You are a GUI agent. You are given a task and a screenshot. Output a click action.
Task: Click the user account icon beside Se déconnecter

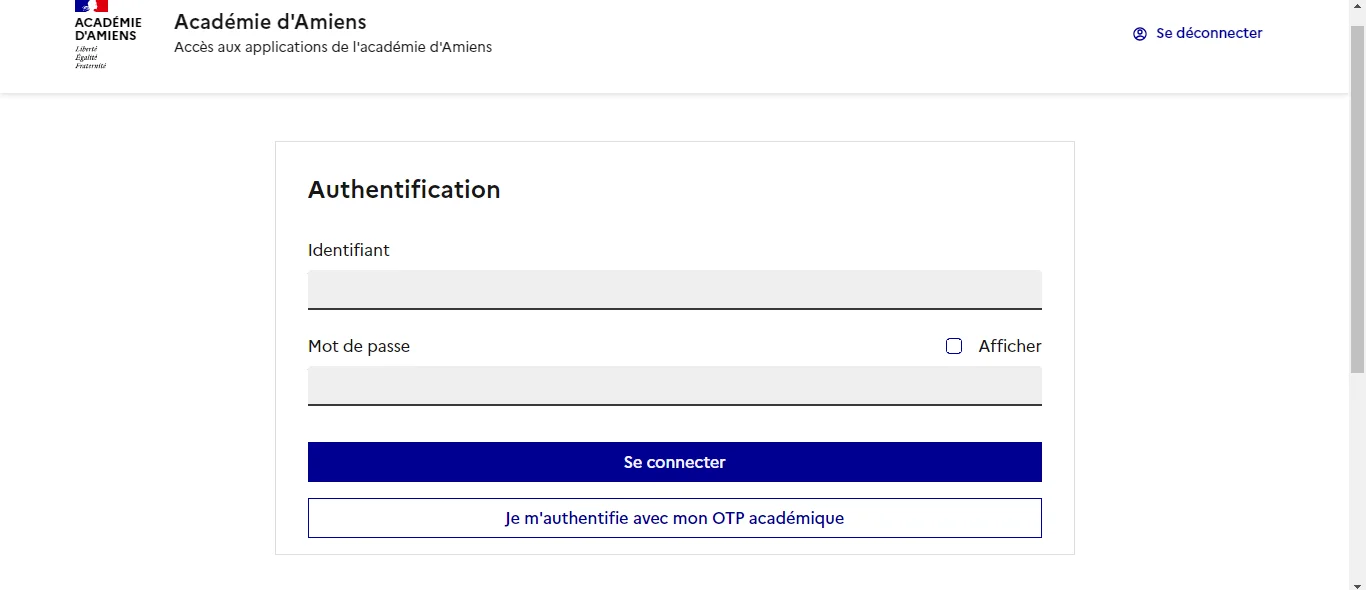[1139, 33]
